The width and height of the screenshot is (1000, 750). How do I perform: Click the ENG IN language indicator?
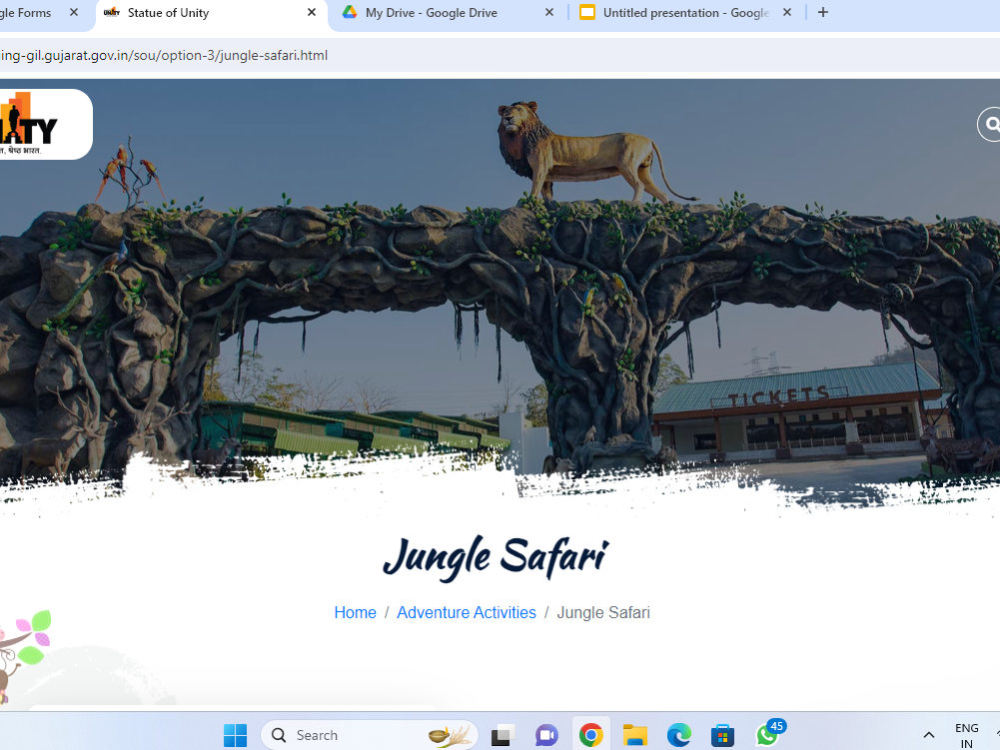pyautogui.click(x=966, y=735)
